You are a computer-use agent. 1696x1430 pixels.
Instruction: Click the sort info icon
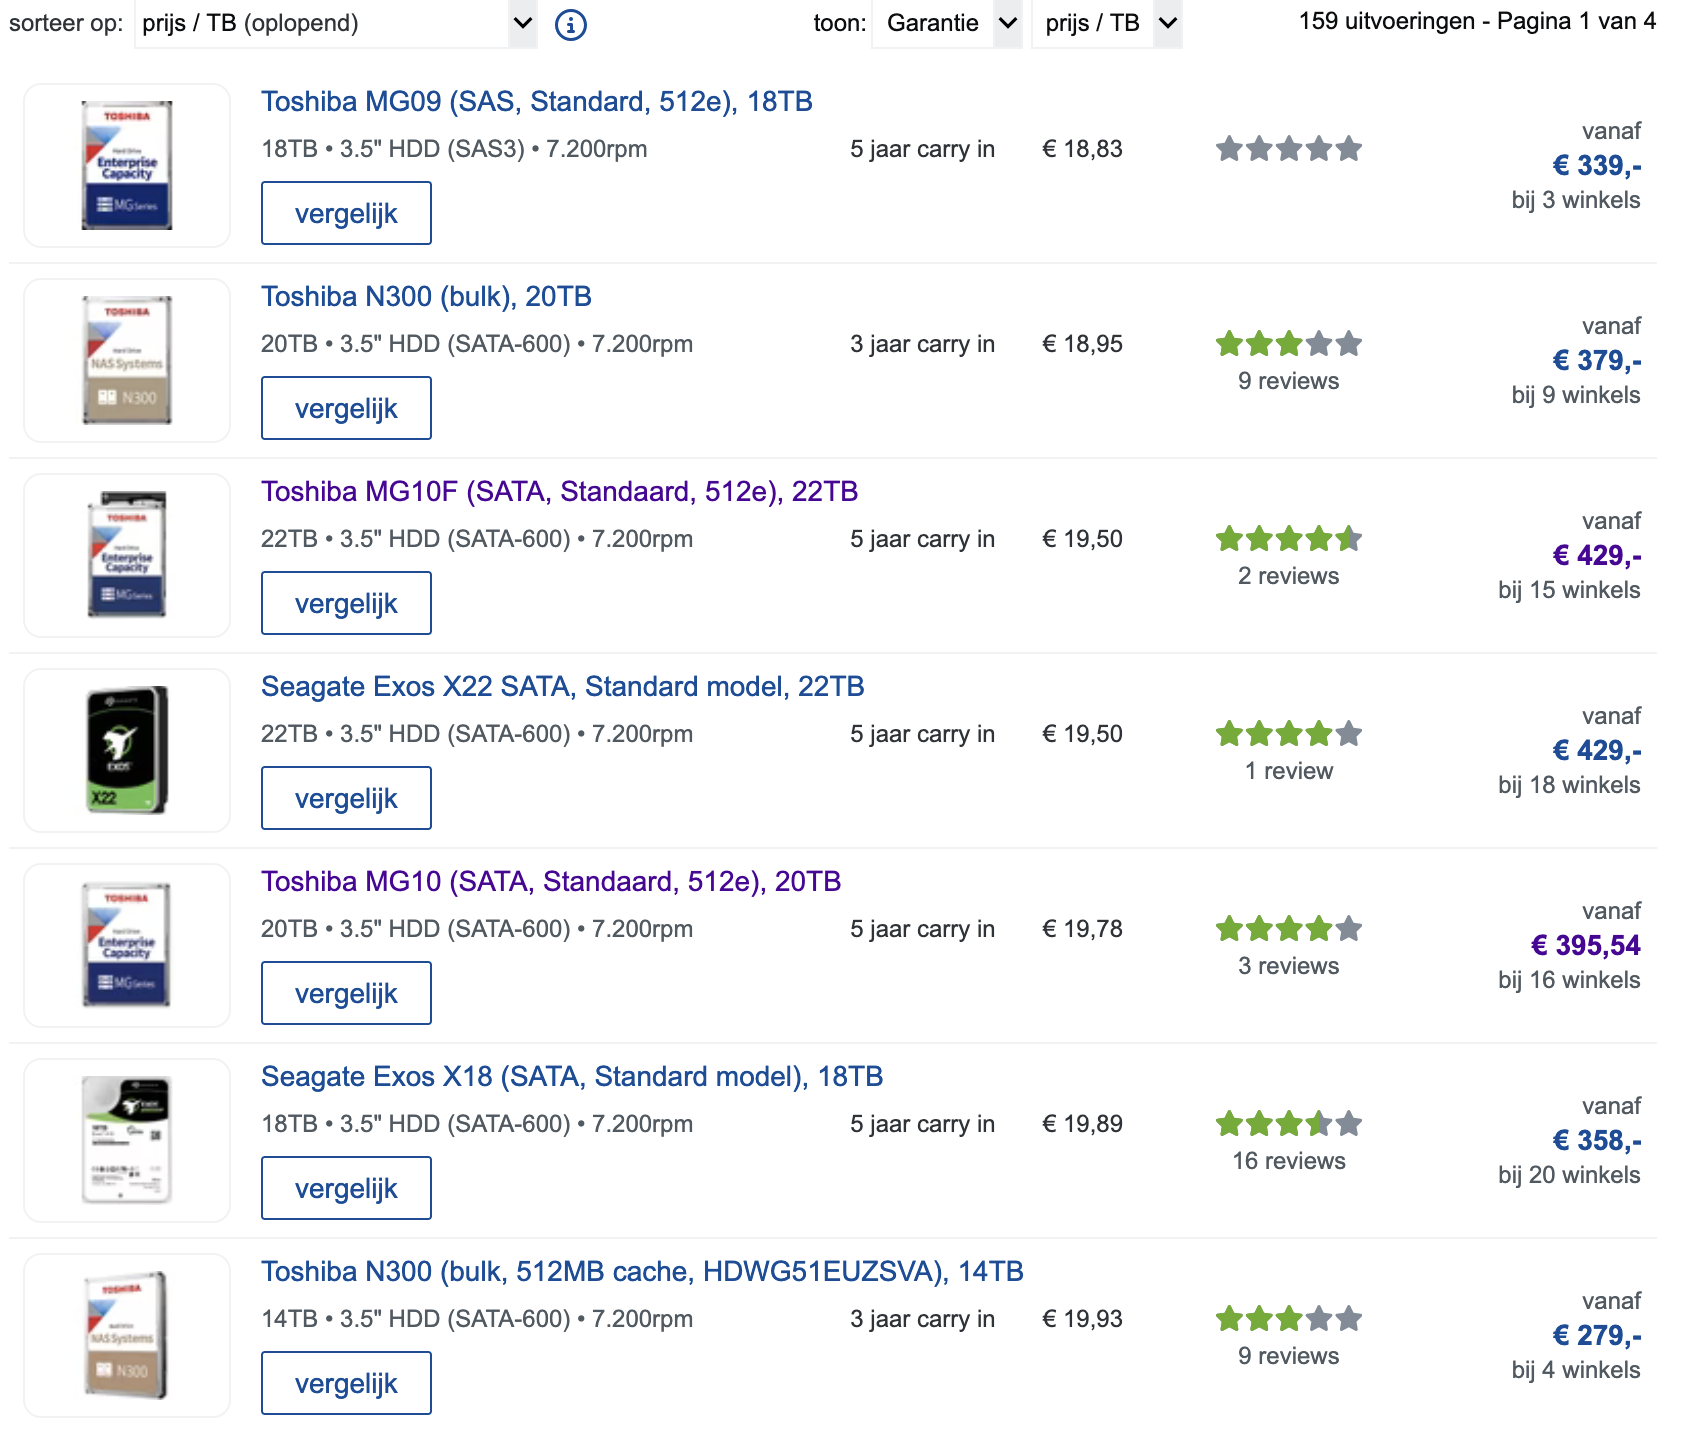point(570,24)
